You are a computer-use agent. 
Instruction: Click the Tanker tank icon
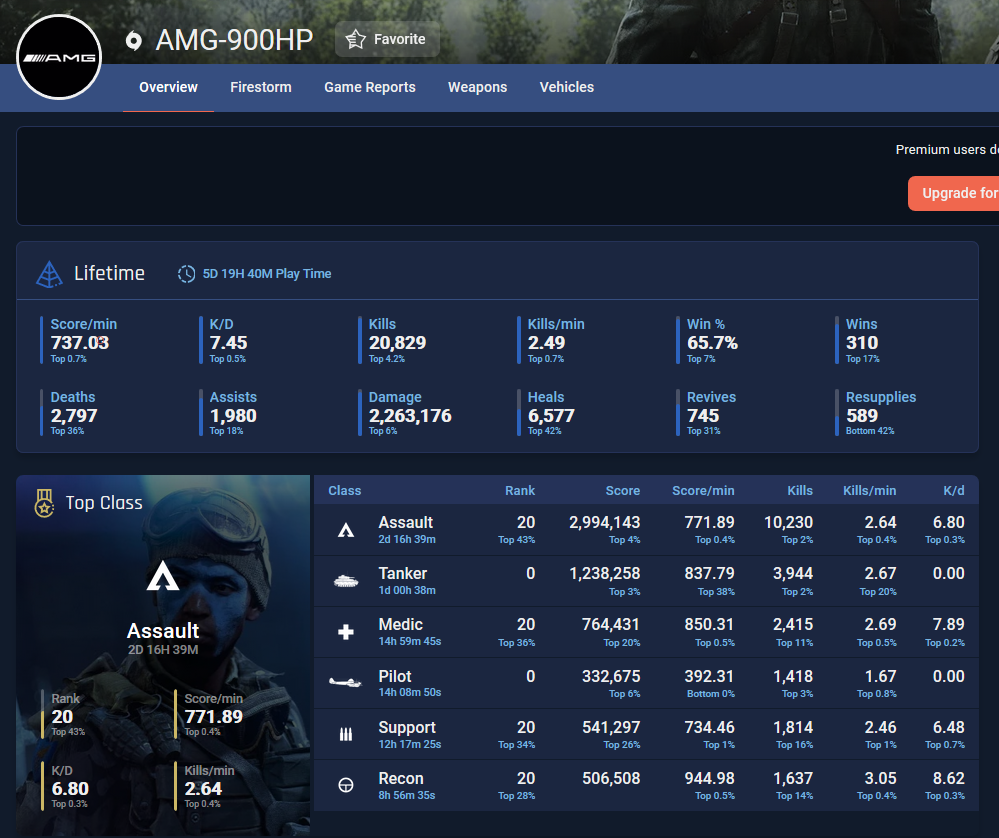[346, 581]
